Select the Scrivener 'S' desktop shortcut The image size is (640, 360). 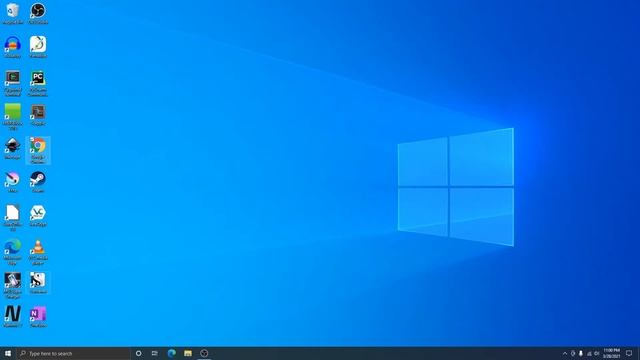[x=38, y=283]
